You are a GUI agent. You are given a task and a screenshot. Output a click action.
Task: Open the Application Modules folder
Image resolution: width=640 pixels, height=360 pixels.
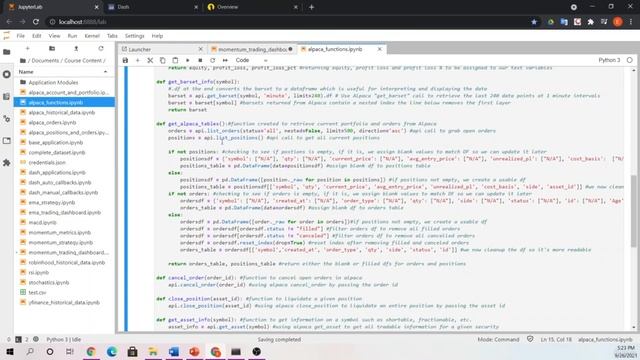(63, 82)
